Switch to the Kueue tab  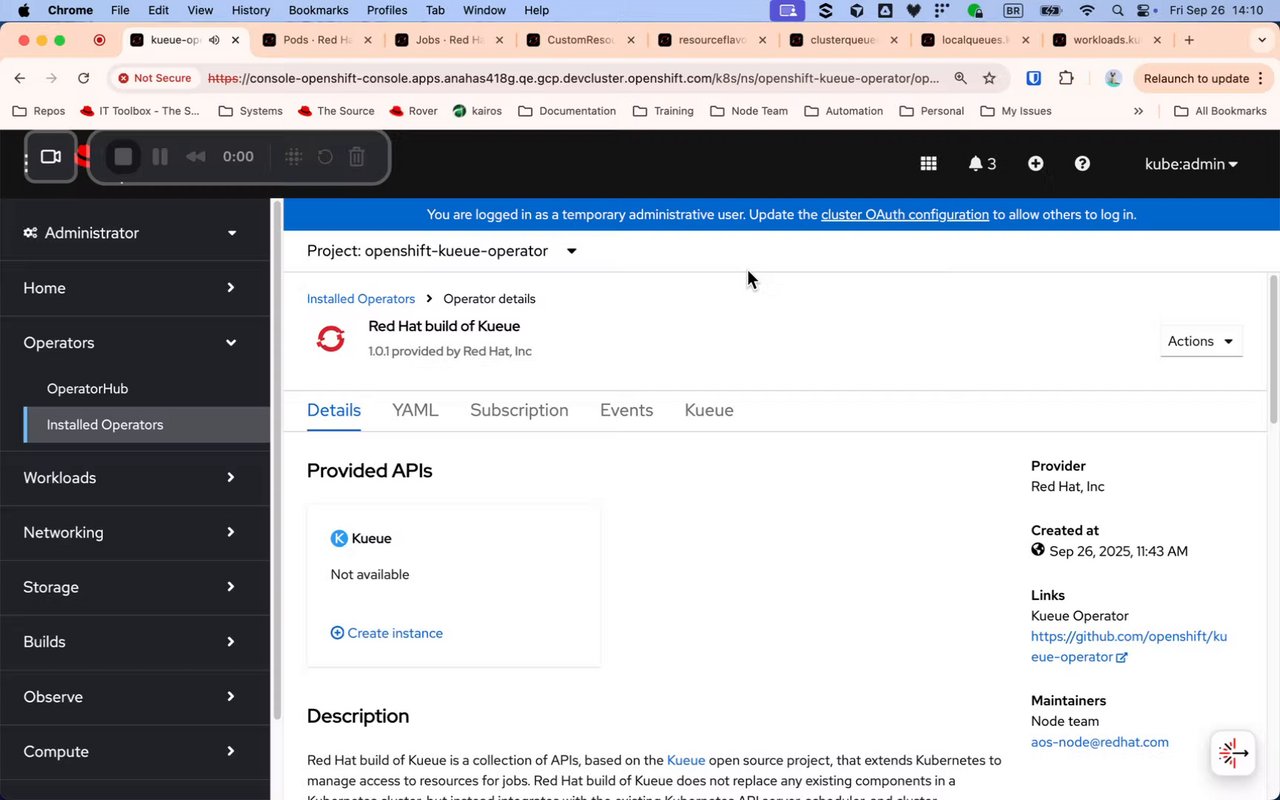click(x=709, y=410)
